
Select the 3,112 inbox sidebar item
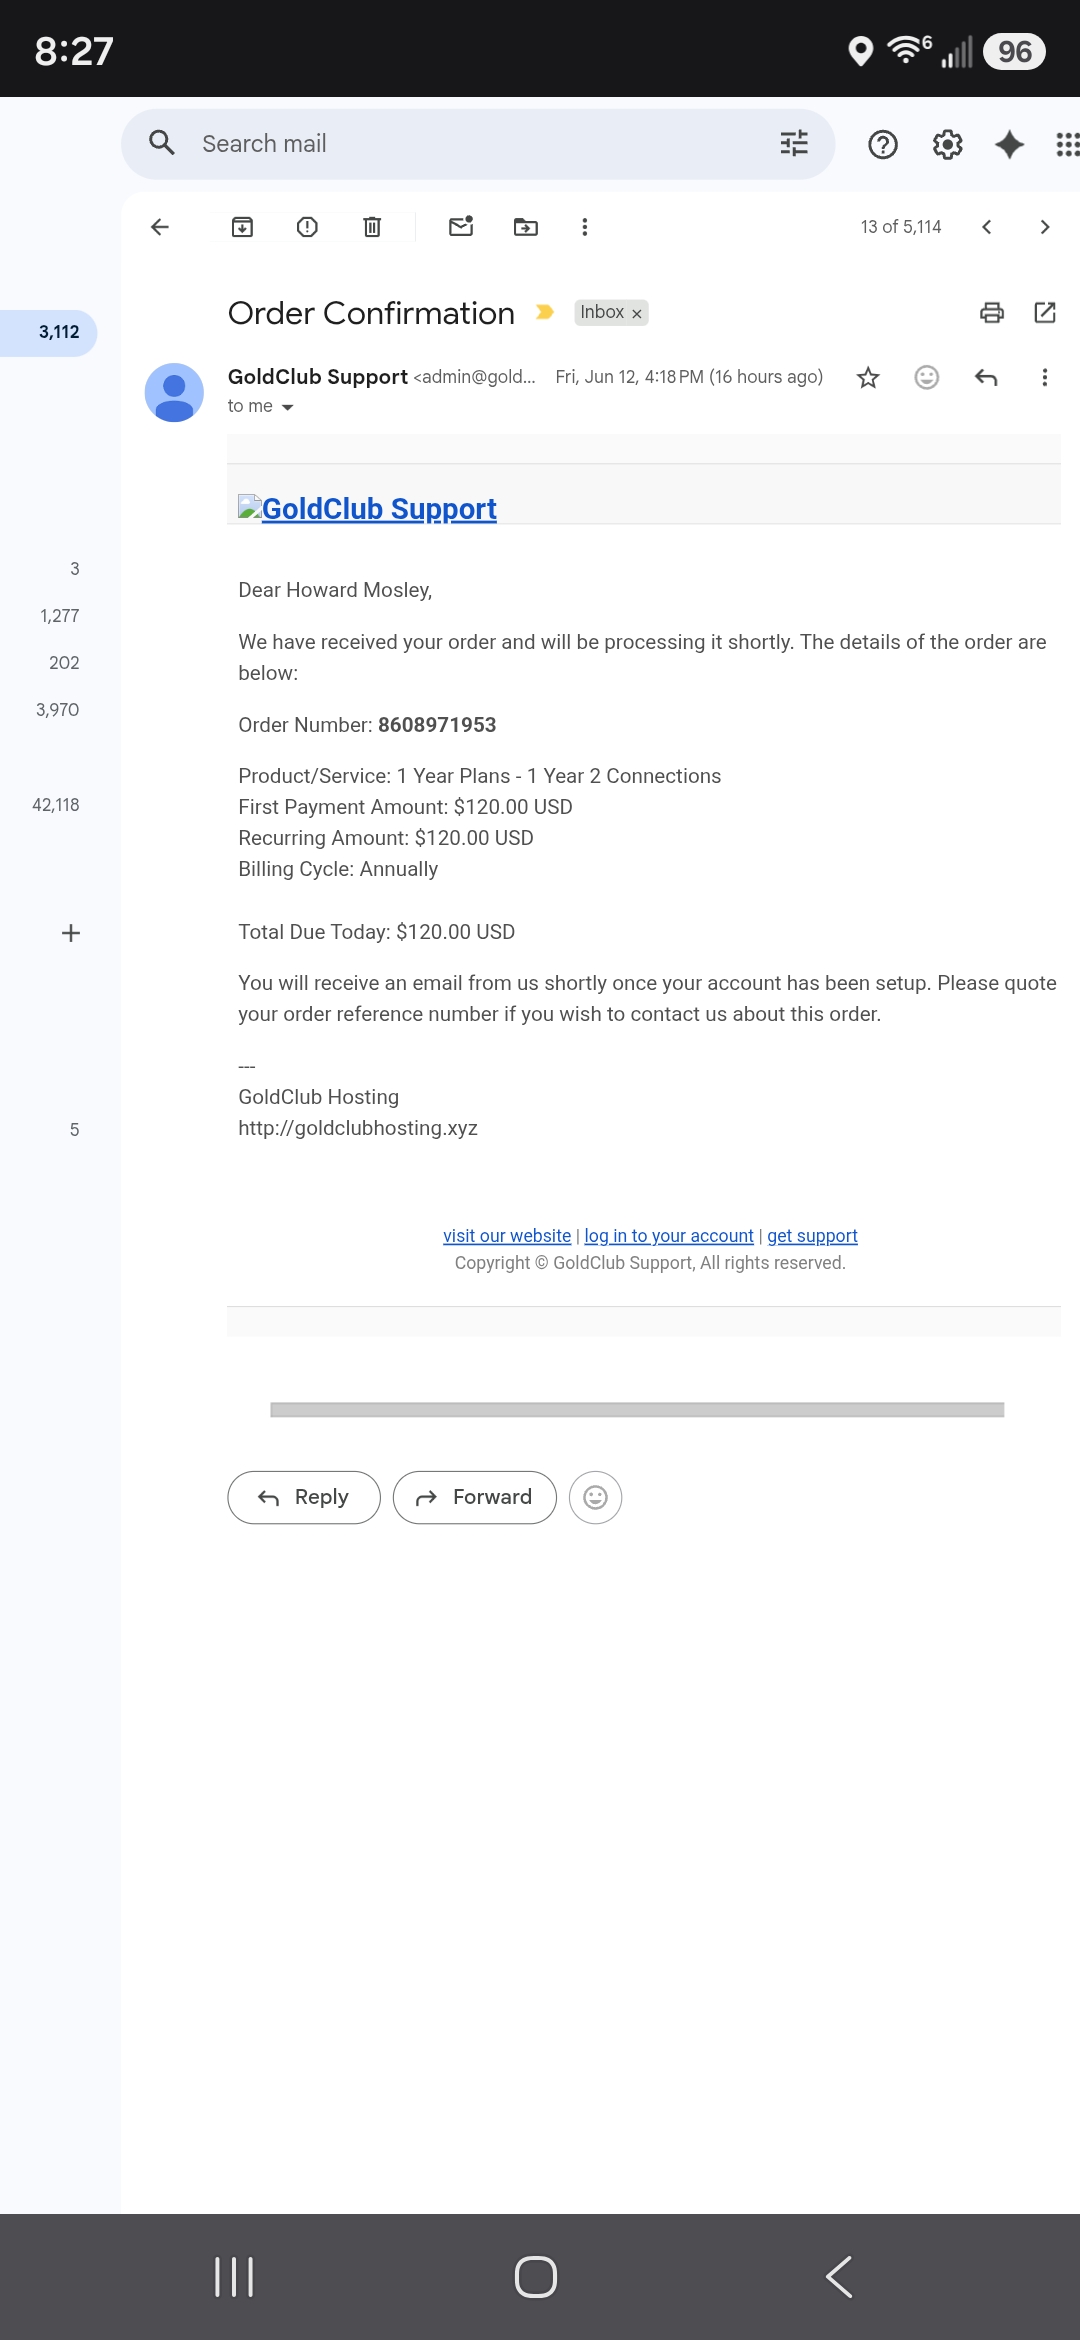pos(48,332)
